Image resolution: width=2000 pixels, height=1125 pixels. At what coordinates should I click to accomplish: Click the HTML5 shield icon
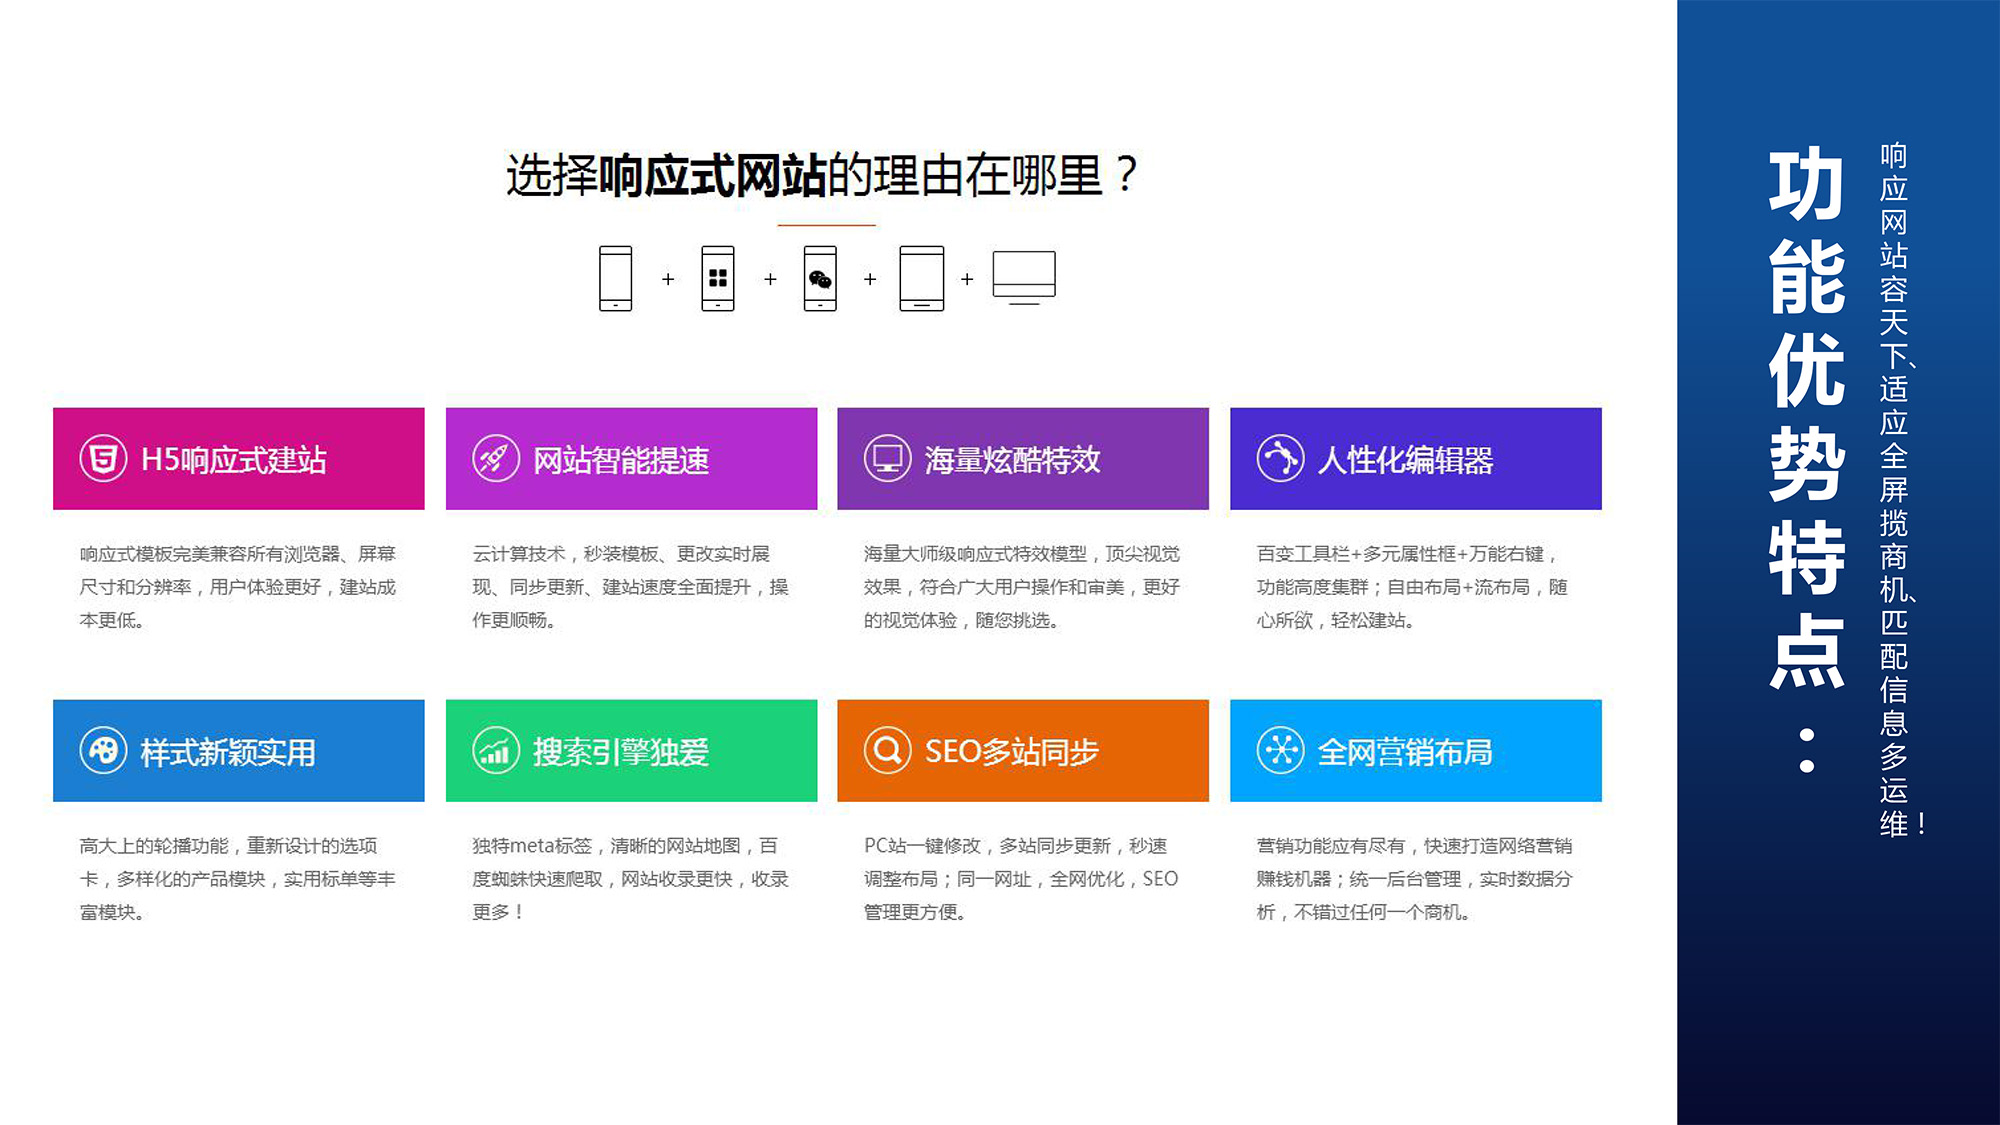pyautogui.click(x=103, y=459)
